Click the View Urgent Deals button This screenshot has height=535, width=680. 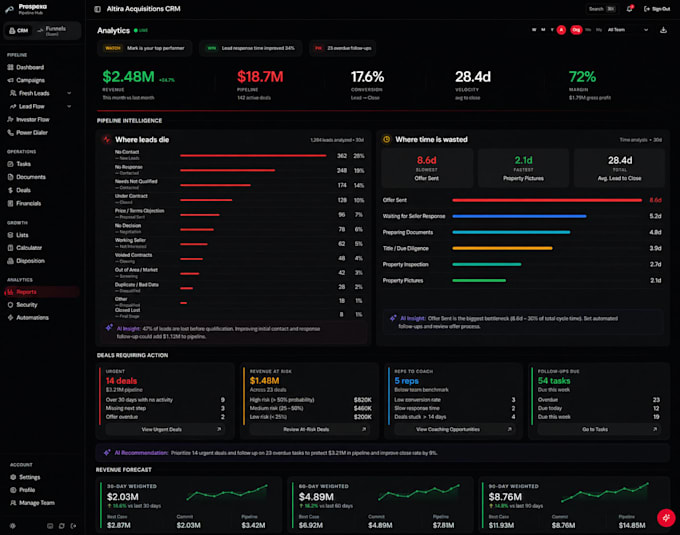coord(165,429)
